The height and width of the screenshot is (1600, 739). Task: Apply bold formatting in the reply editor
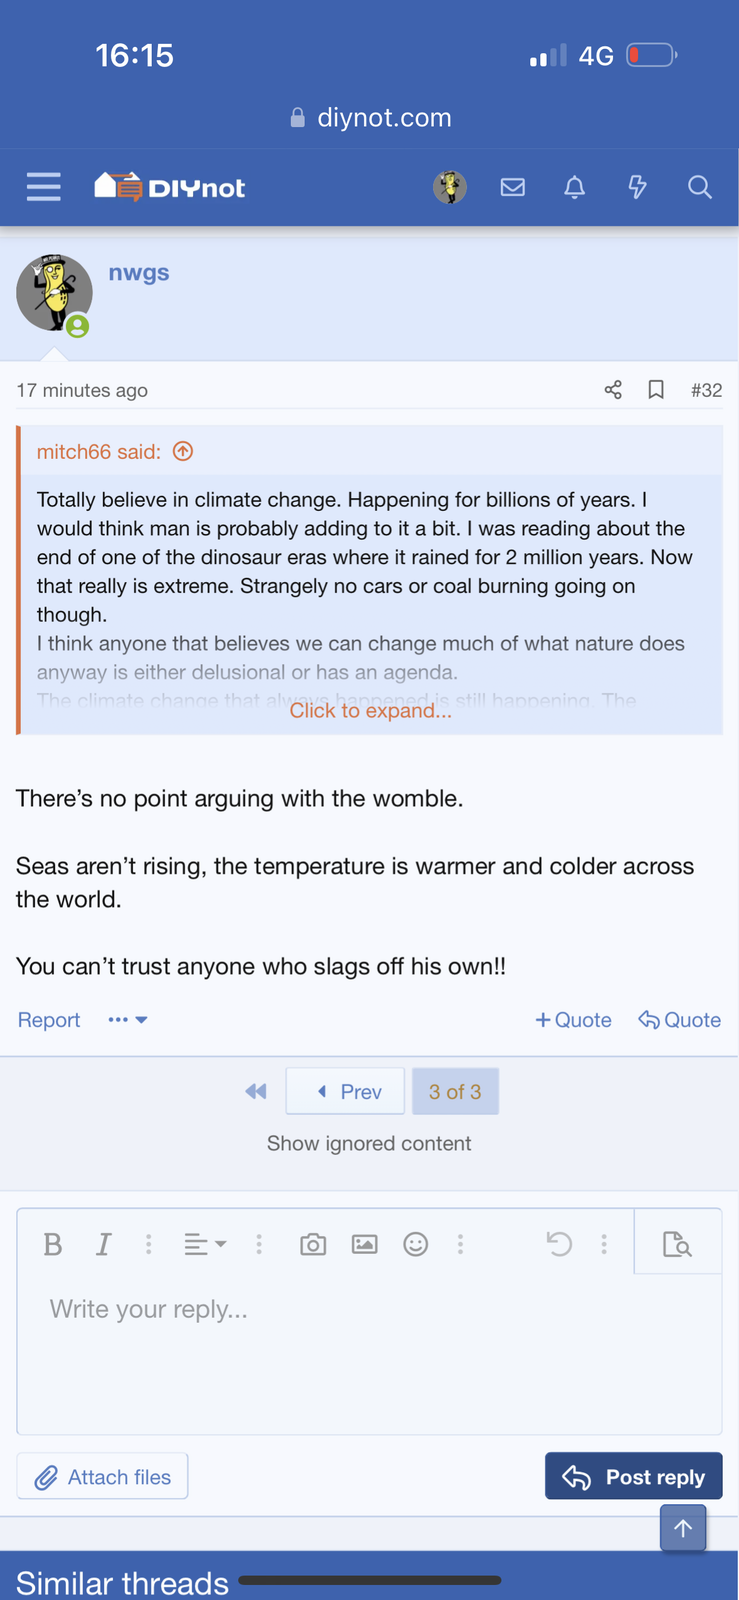point(53,1243)
